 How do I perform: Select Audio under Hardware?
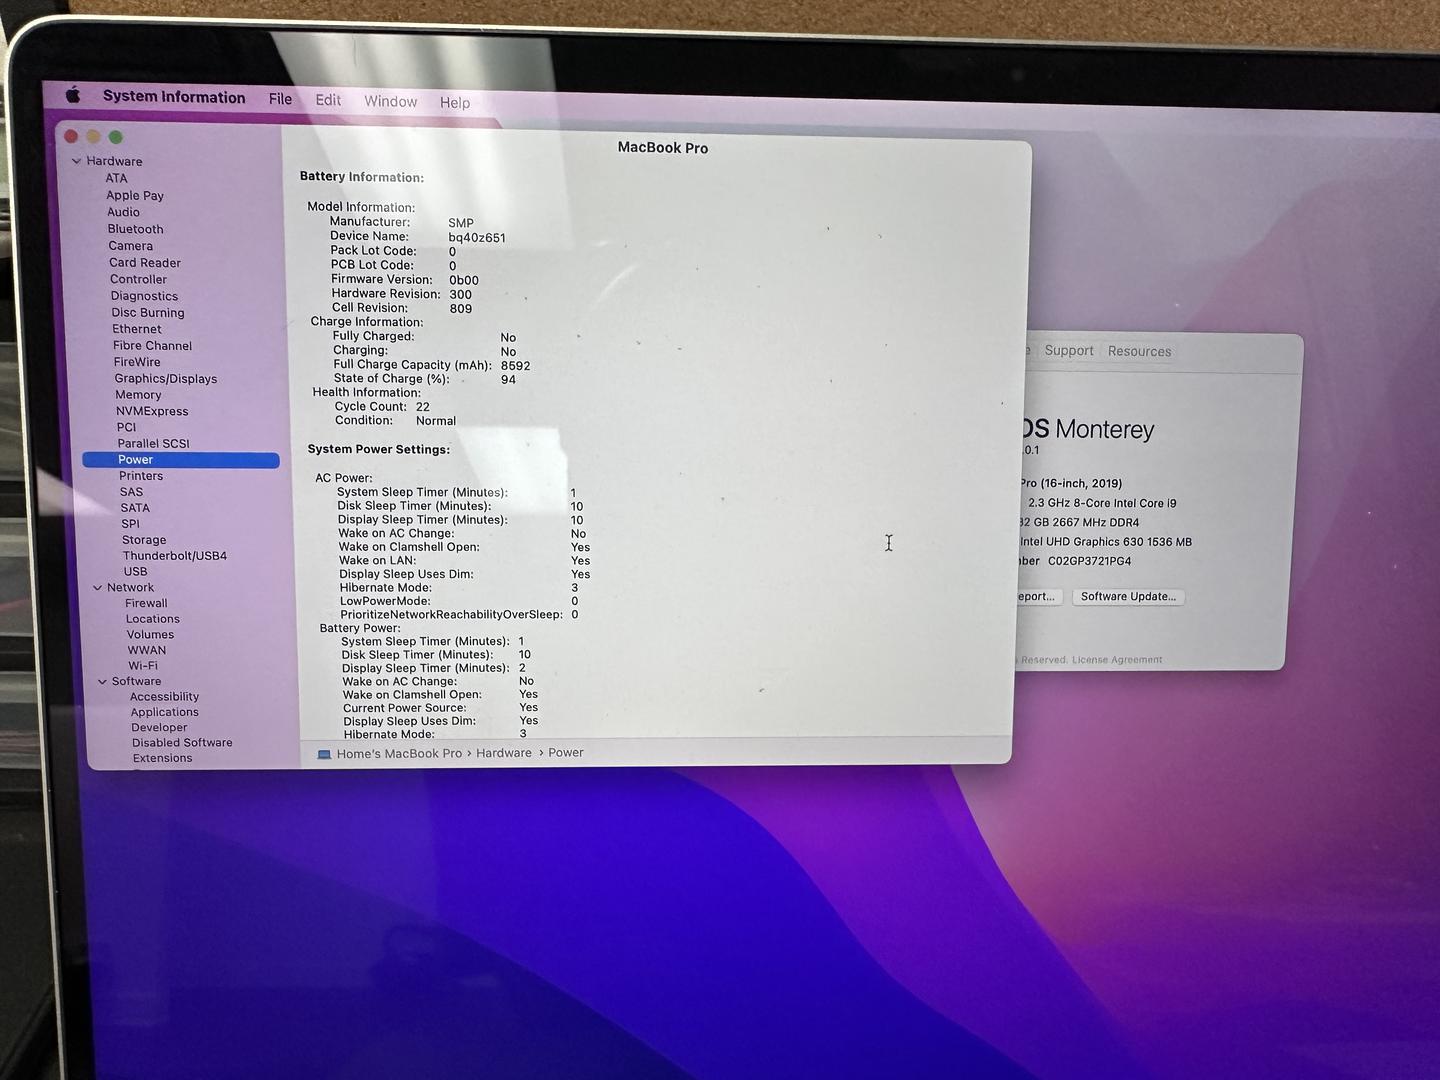click(x=124, y=212)
